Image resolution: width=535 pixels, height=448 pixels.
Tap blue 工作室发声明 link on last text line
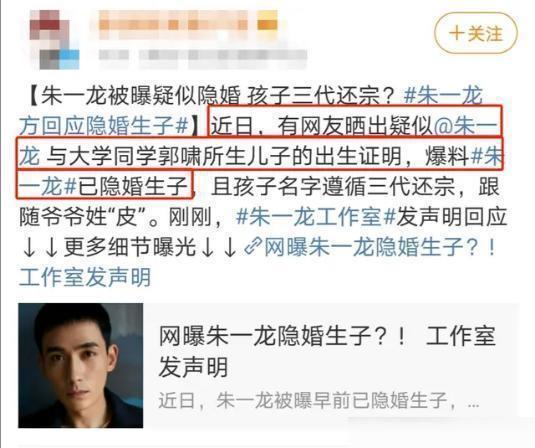tap(85, 277)
